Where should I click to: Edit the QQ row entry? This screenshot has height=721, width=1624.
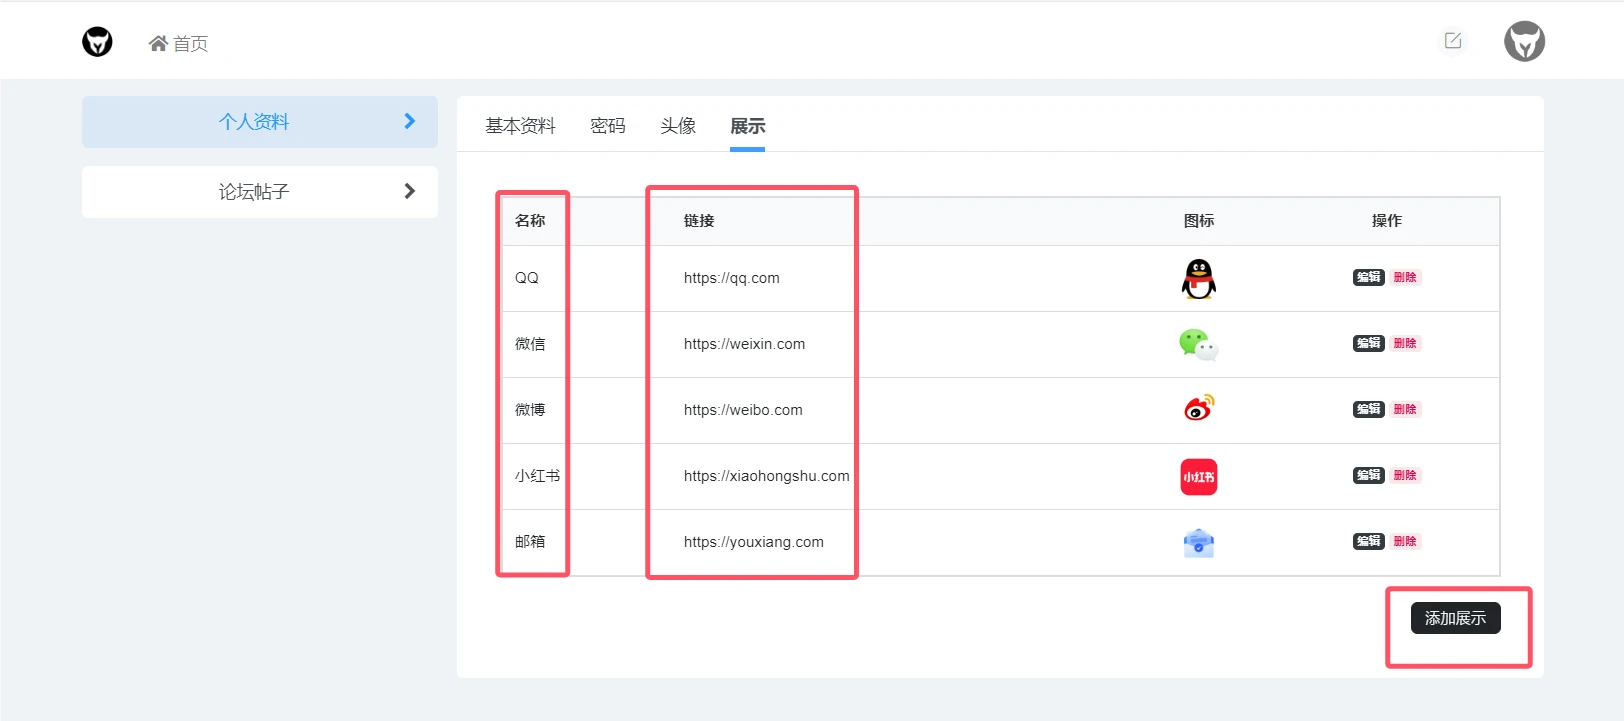[1368, 278]
